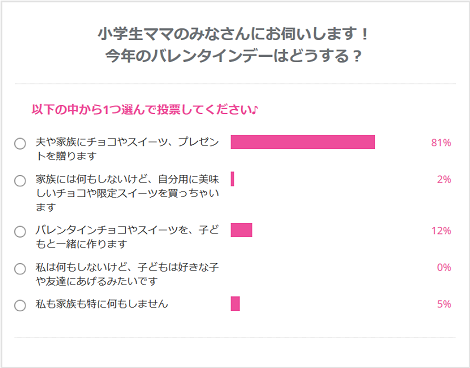Click option text 私も家族も特に何もしません

[x=102, y=304]
